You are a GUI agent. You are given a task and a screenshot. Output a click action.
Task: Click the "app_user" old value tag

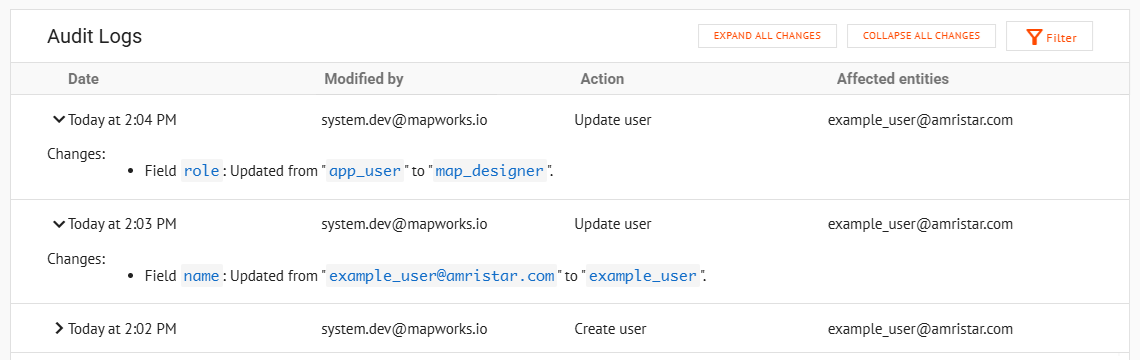coord(365,172)
